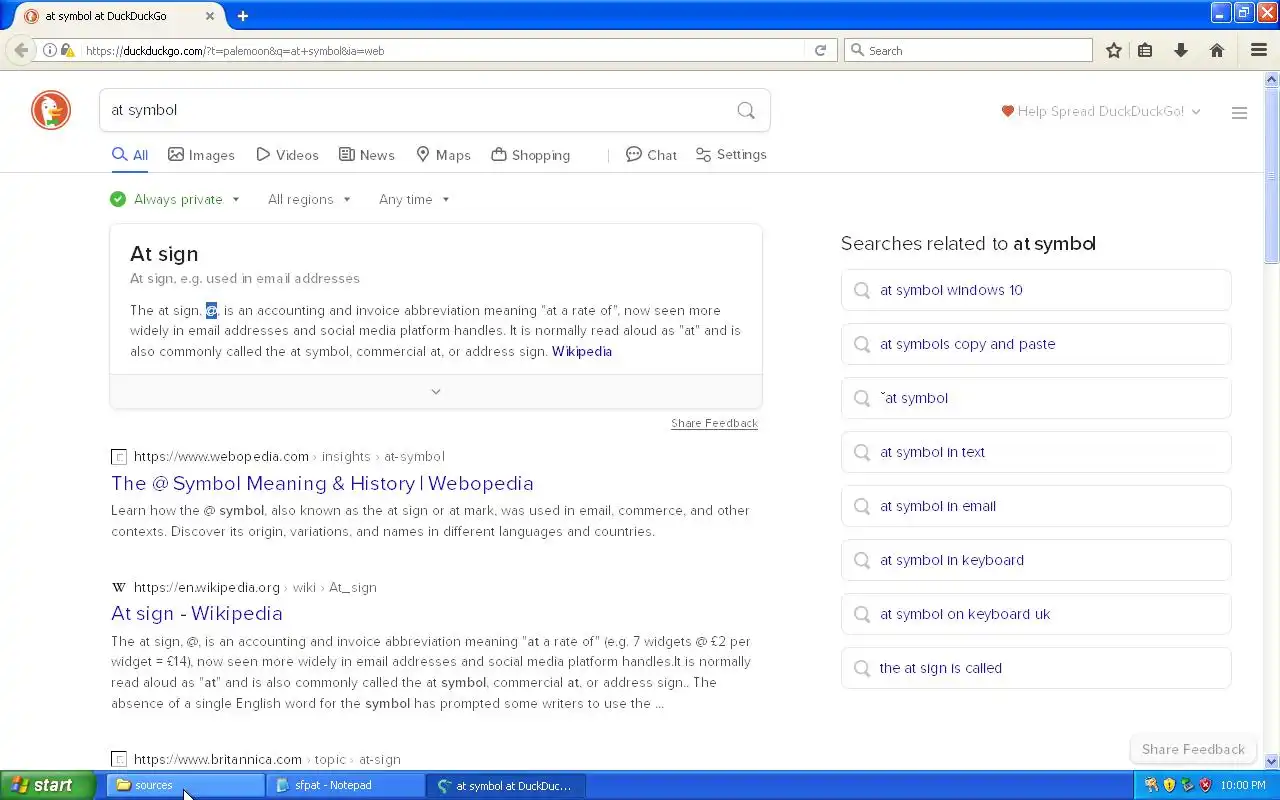Screen dimensions: 1280x800
Task: Select related search 'the at sign is called'
Action: 1036,668
